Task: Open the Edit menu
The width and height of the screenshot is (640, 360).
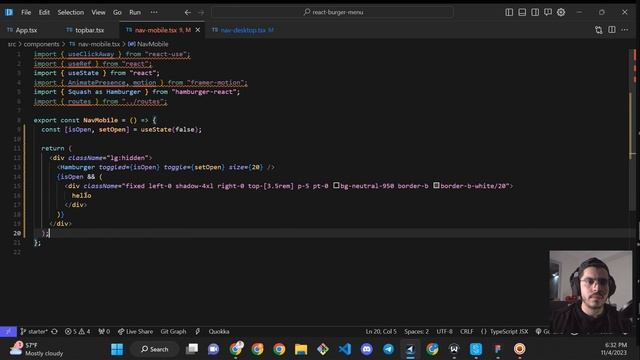Action: 44,12
